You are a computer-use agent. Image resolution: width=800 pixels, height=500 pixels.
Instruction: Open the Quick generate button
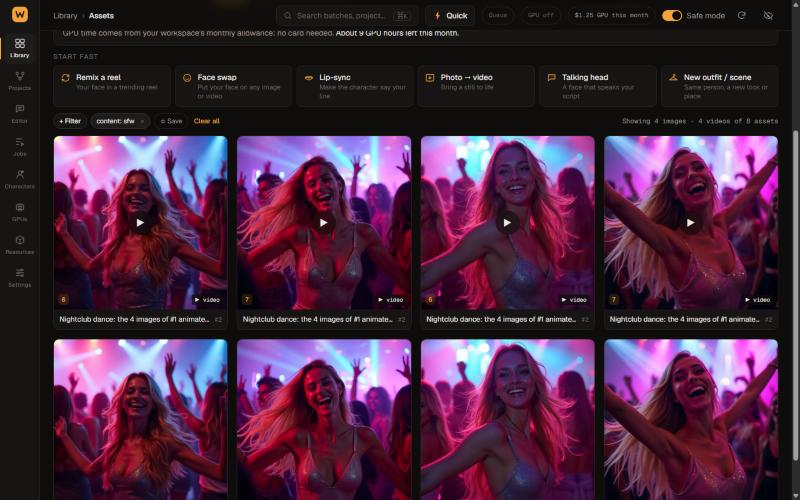450,16
